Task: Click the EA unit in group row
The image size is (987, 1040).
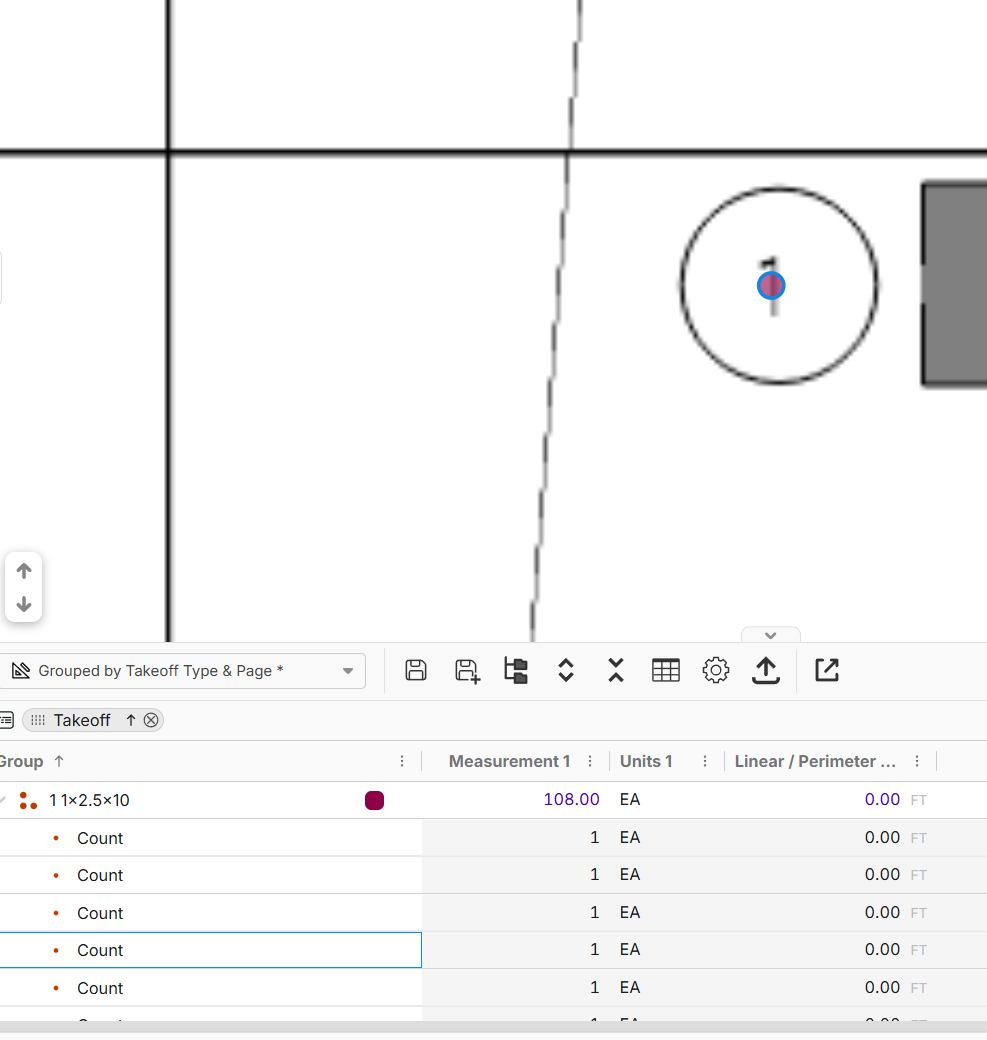Action: click(x=629, y=799)
